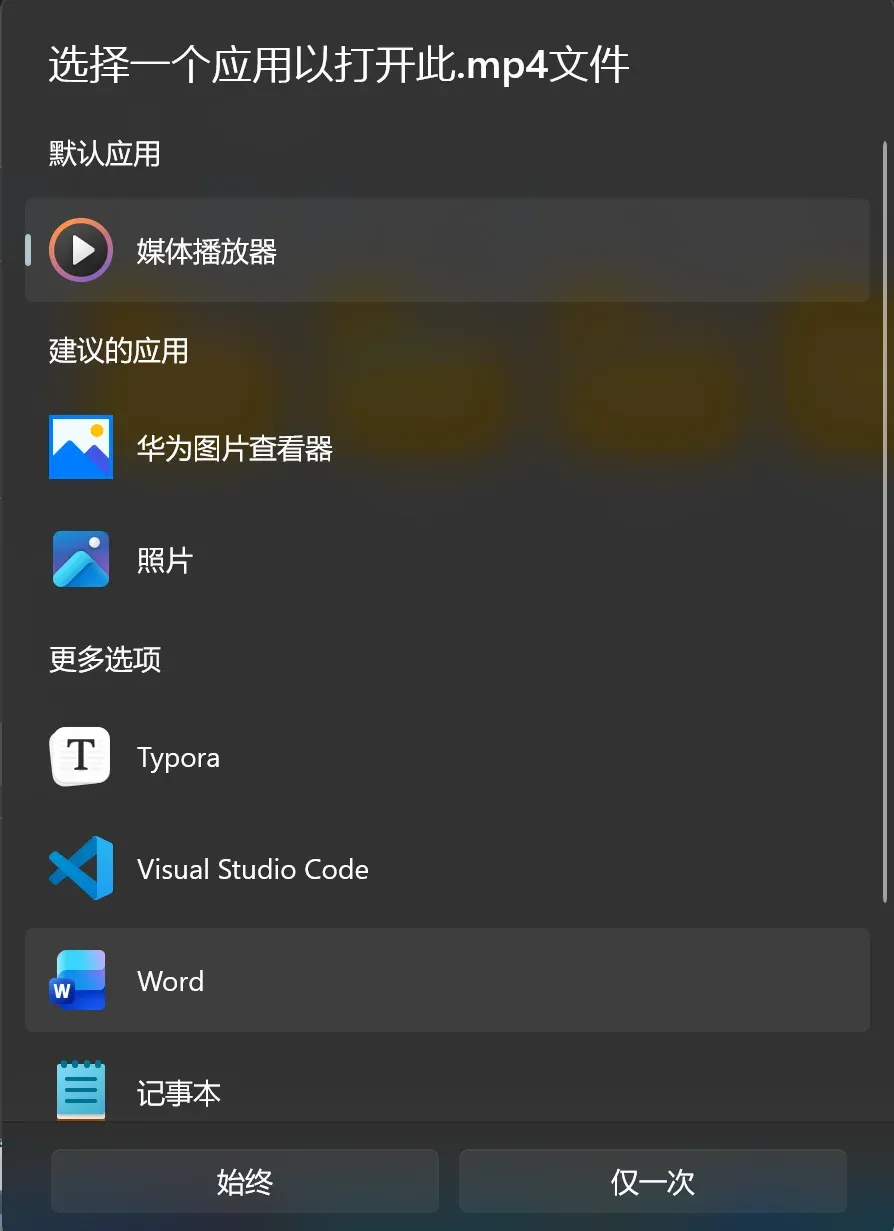Choose 照片 text label
Screen dimensions: 894x1231
tap(164, 560)
